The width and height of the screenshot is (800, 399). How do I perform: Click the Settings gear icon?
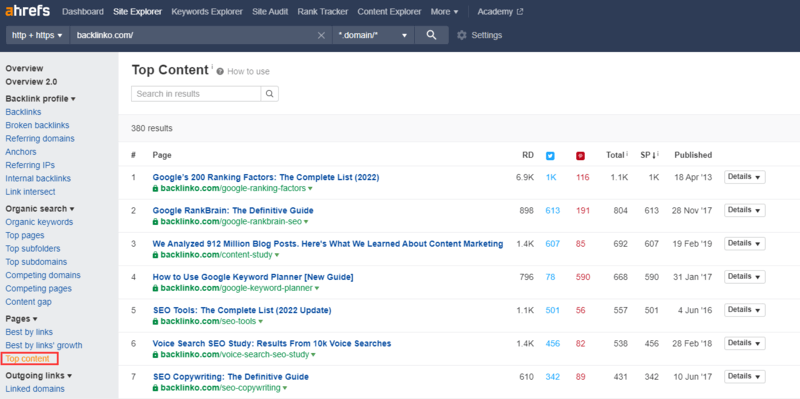[462, 35]
